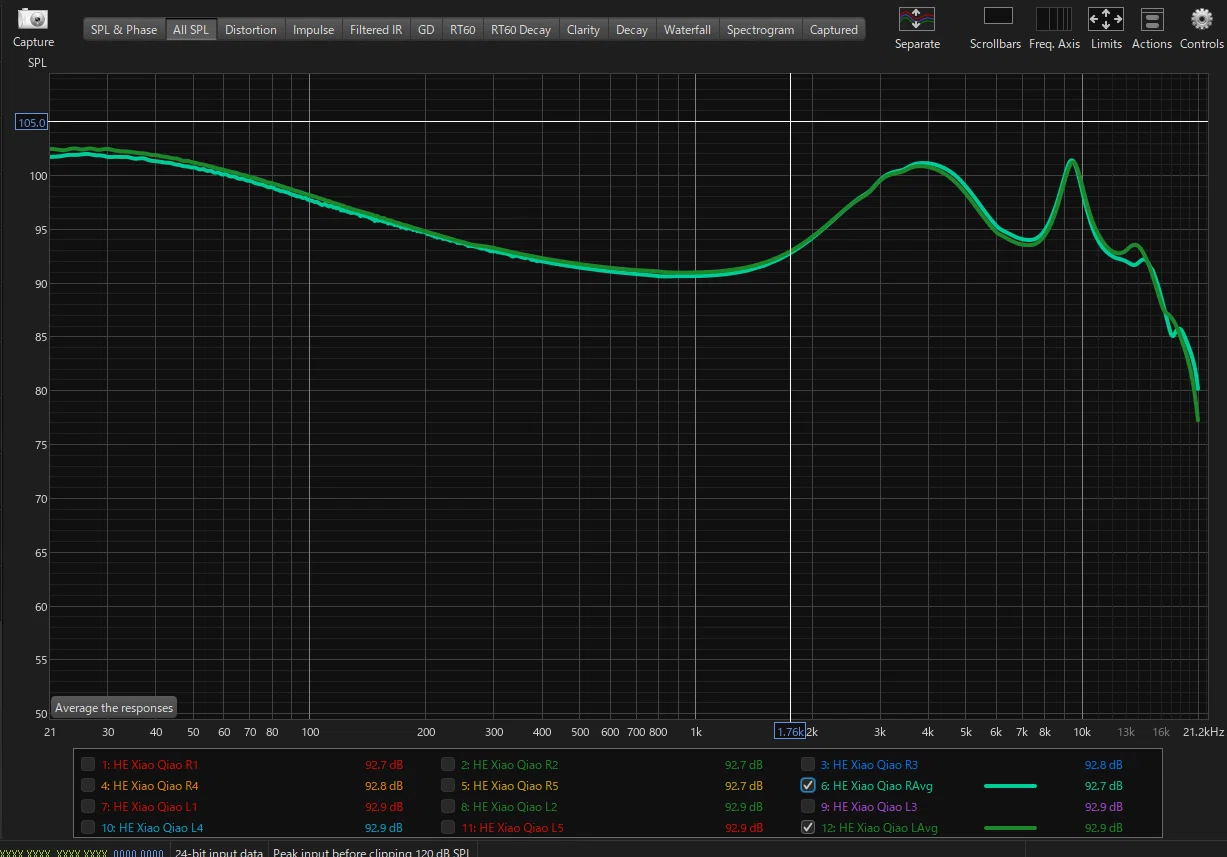Go to the Impulse tab
This screenshot has height=857, width=1227.
(x=314, y=30)
